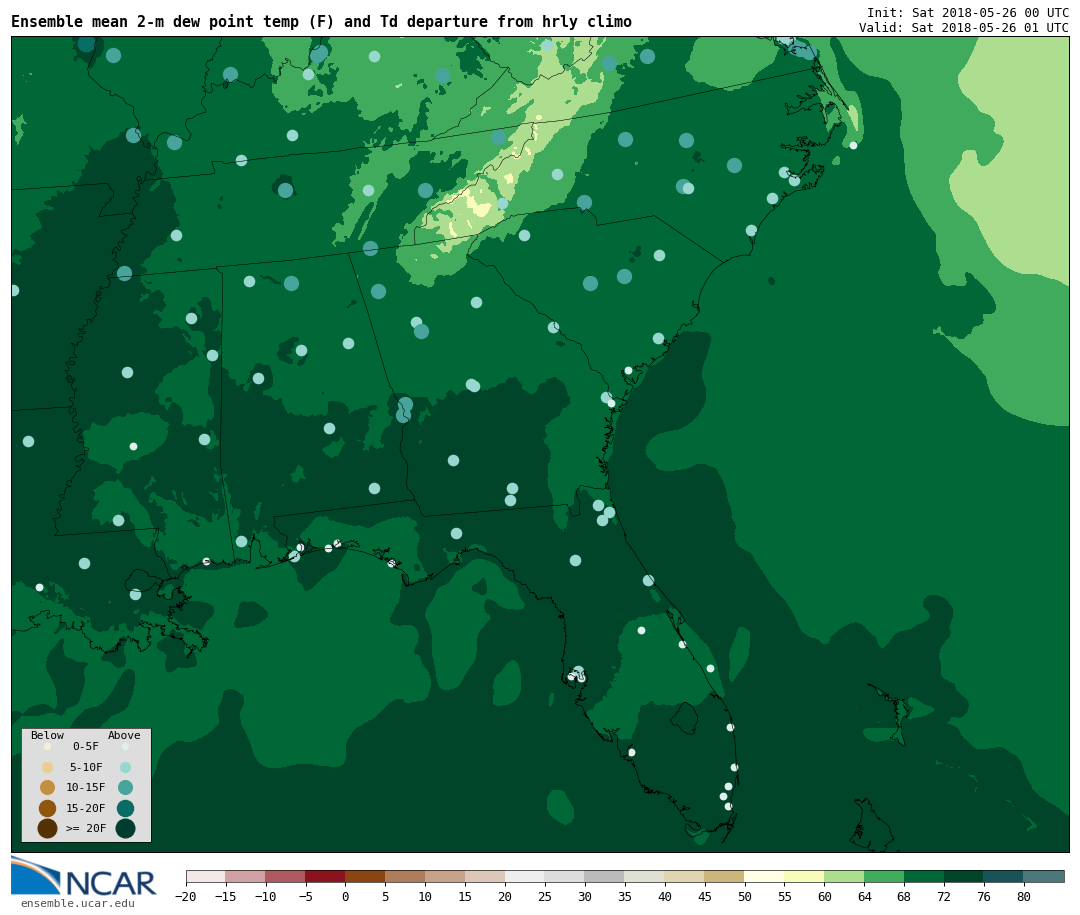
Task: Click the 'Above' legend heading
Action: tap(124, 735)
